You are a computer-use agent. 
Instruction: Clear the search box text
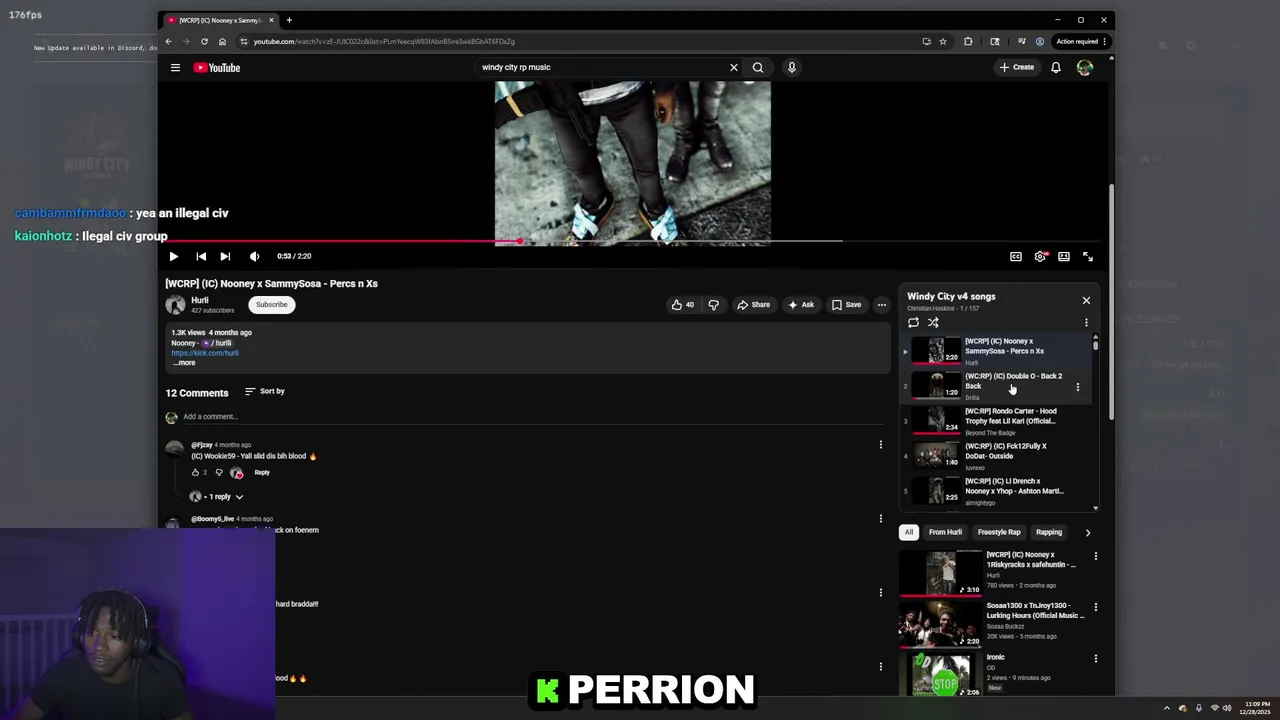(733, 68)
